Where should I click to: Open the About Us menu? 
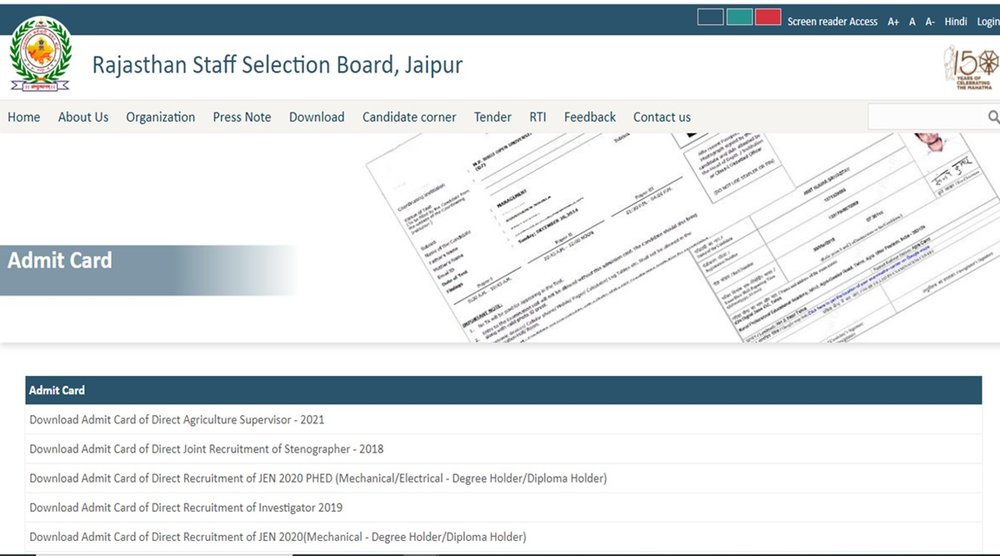pos(83,117)
